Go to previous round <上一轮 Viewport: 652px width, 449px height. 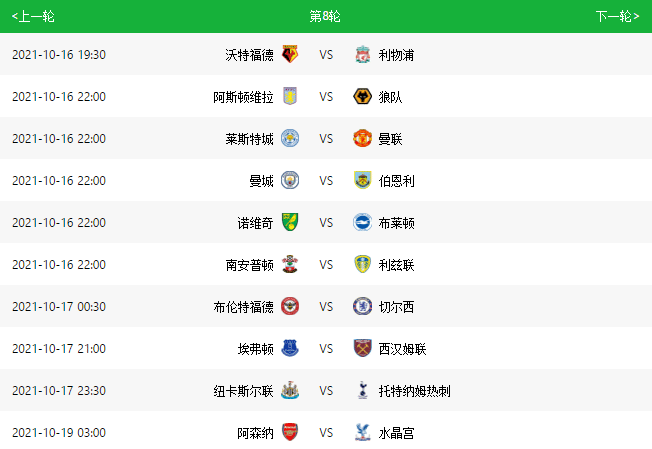point(33,16)
